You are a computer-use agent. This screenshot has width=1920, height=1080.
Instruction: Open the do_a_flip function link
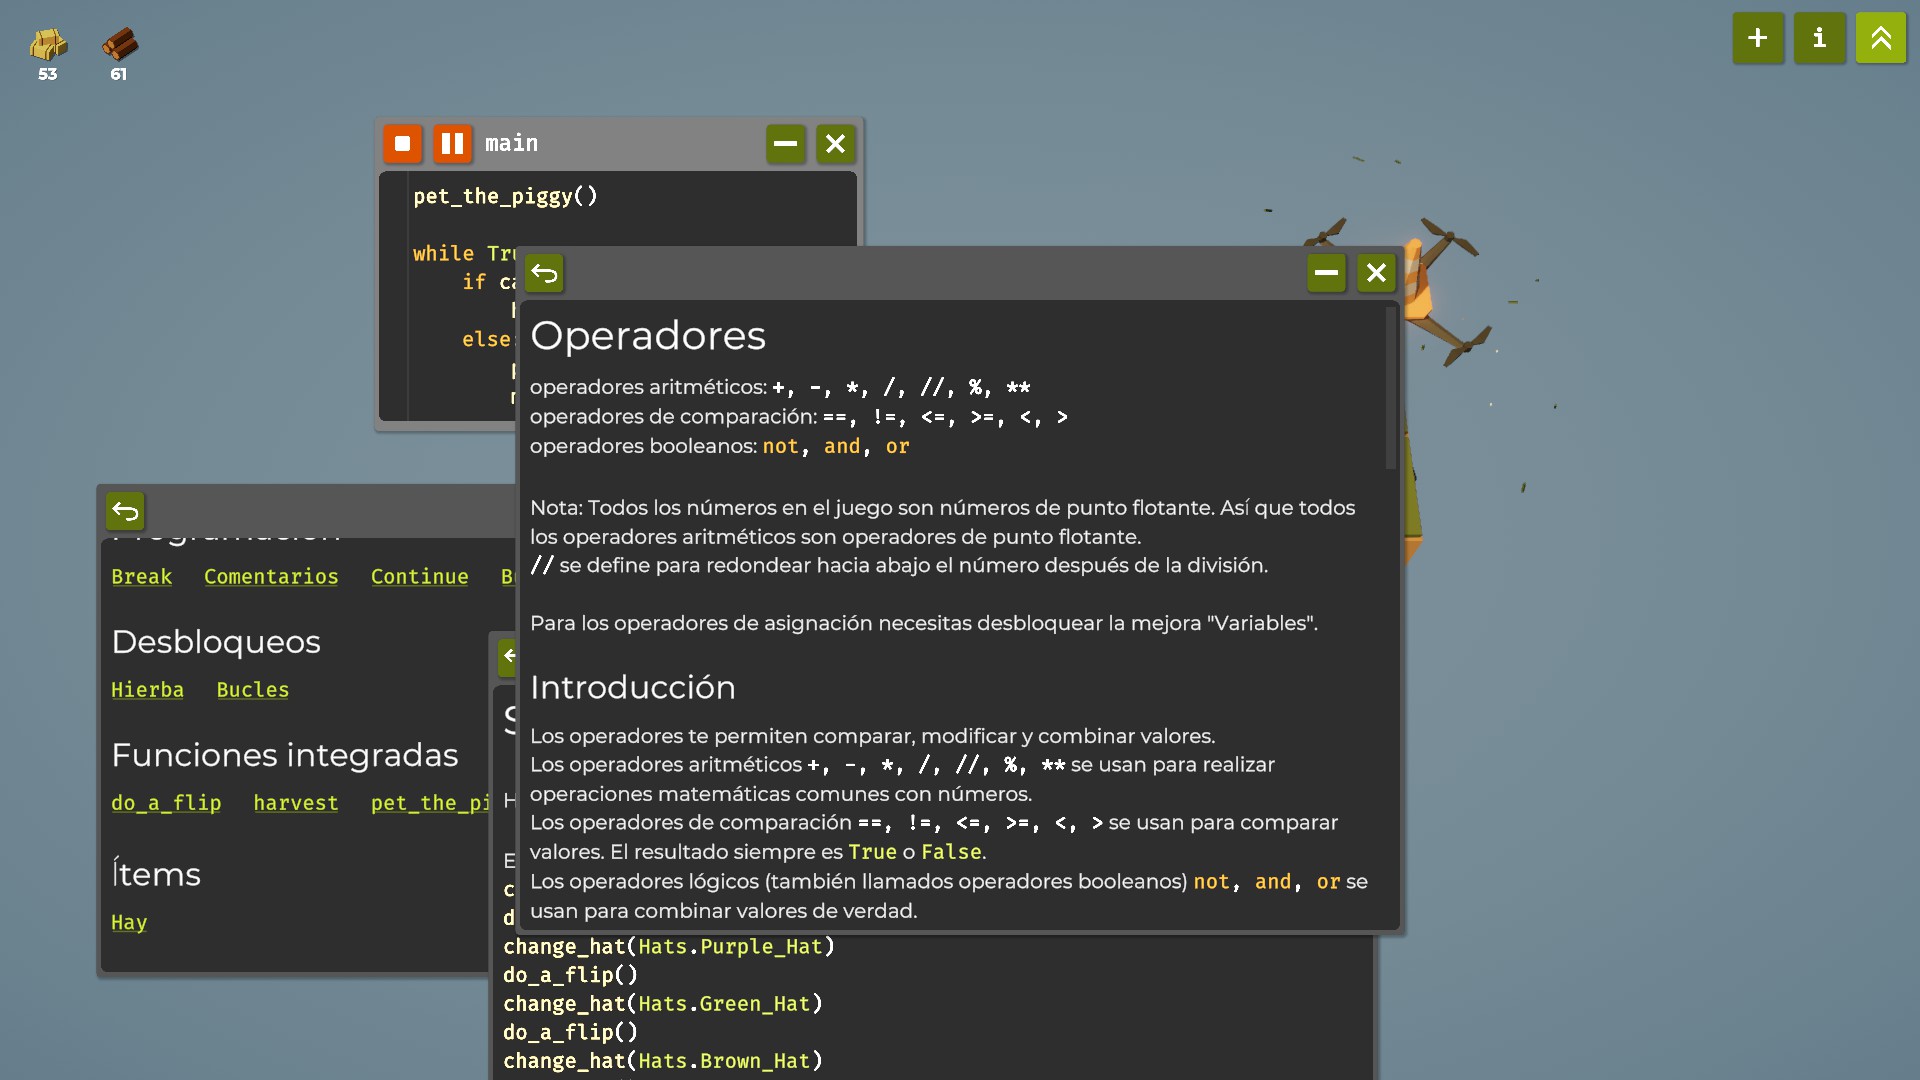(x=166, y=803)
